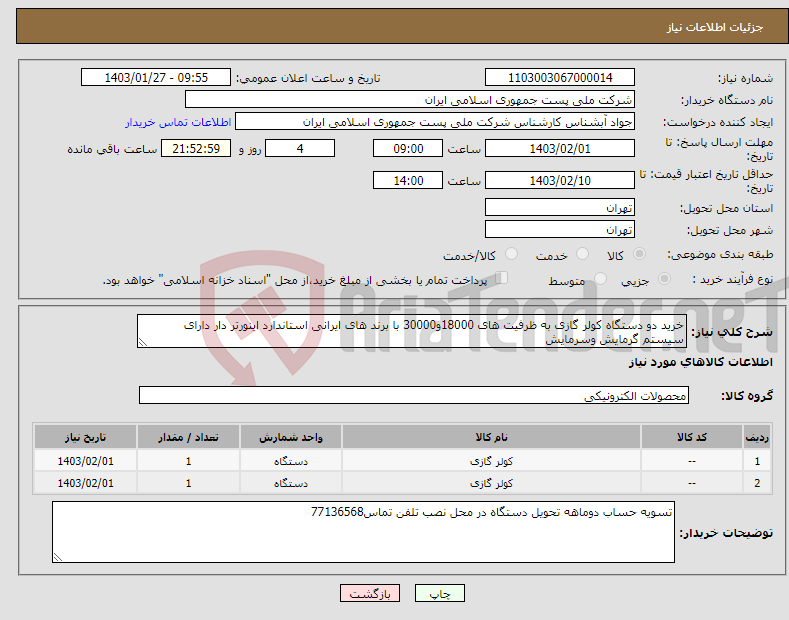Click دستگاه unit cell in row 1
This screenshot has height=620, width=789.
coord(291,461)
